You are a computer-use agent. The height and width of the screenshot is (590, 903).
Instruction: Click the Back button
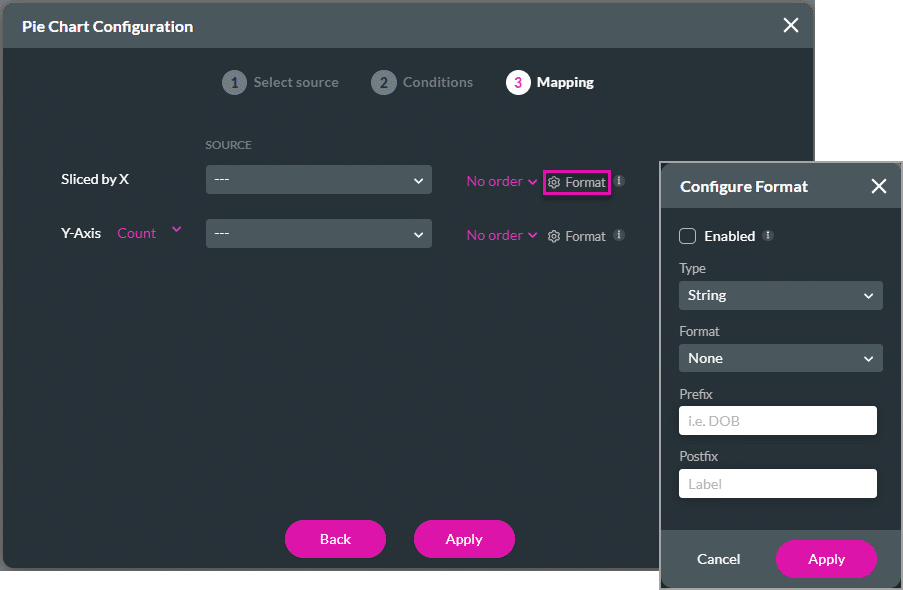335,538
